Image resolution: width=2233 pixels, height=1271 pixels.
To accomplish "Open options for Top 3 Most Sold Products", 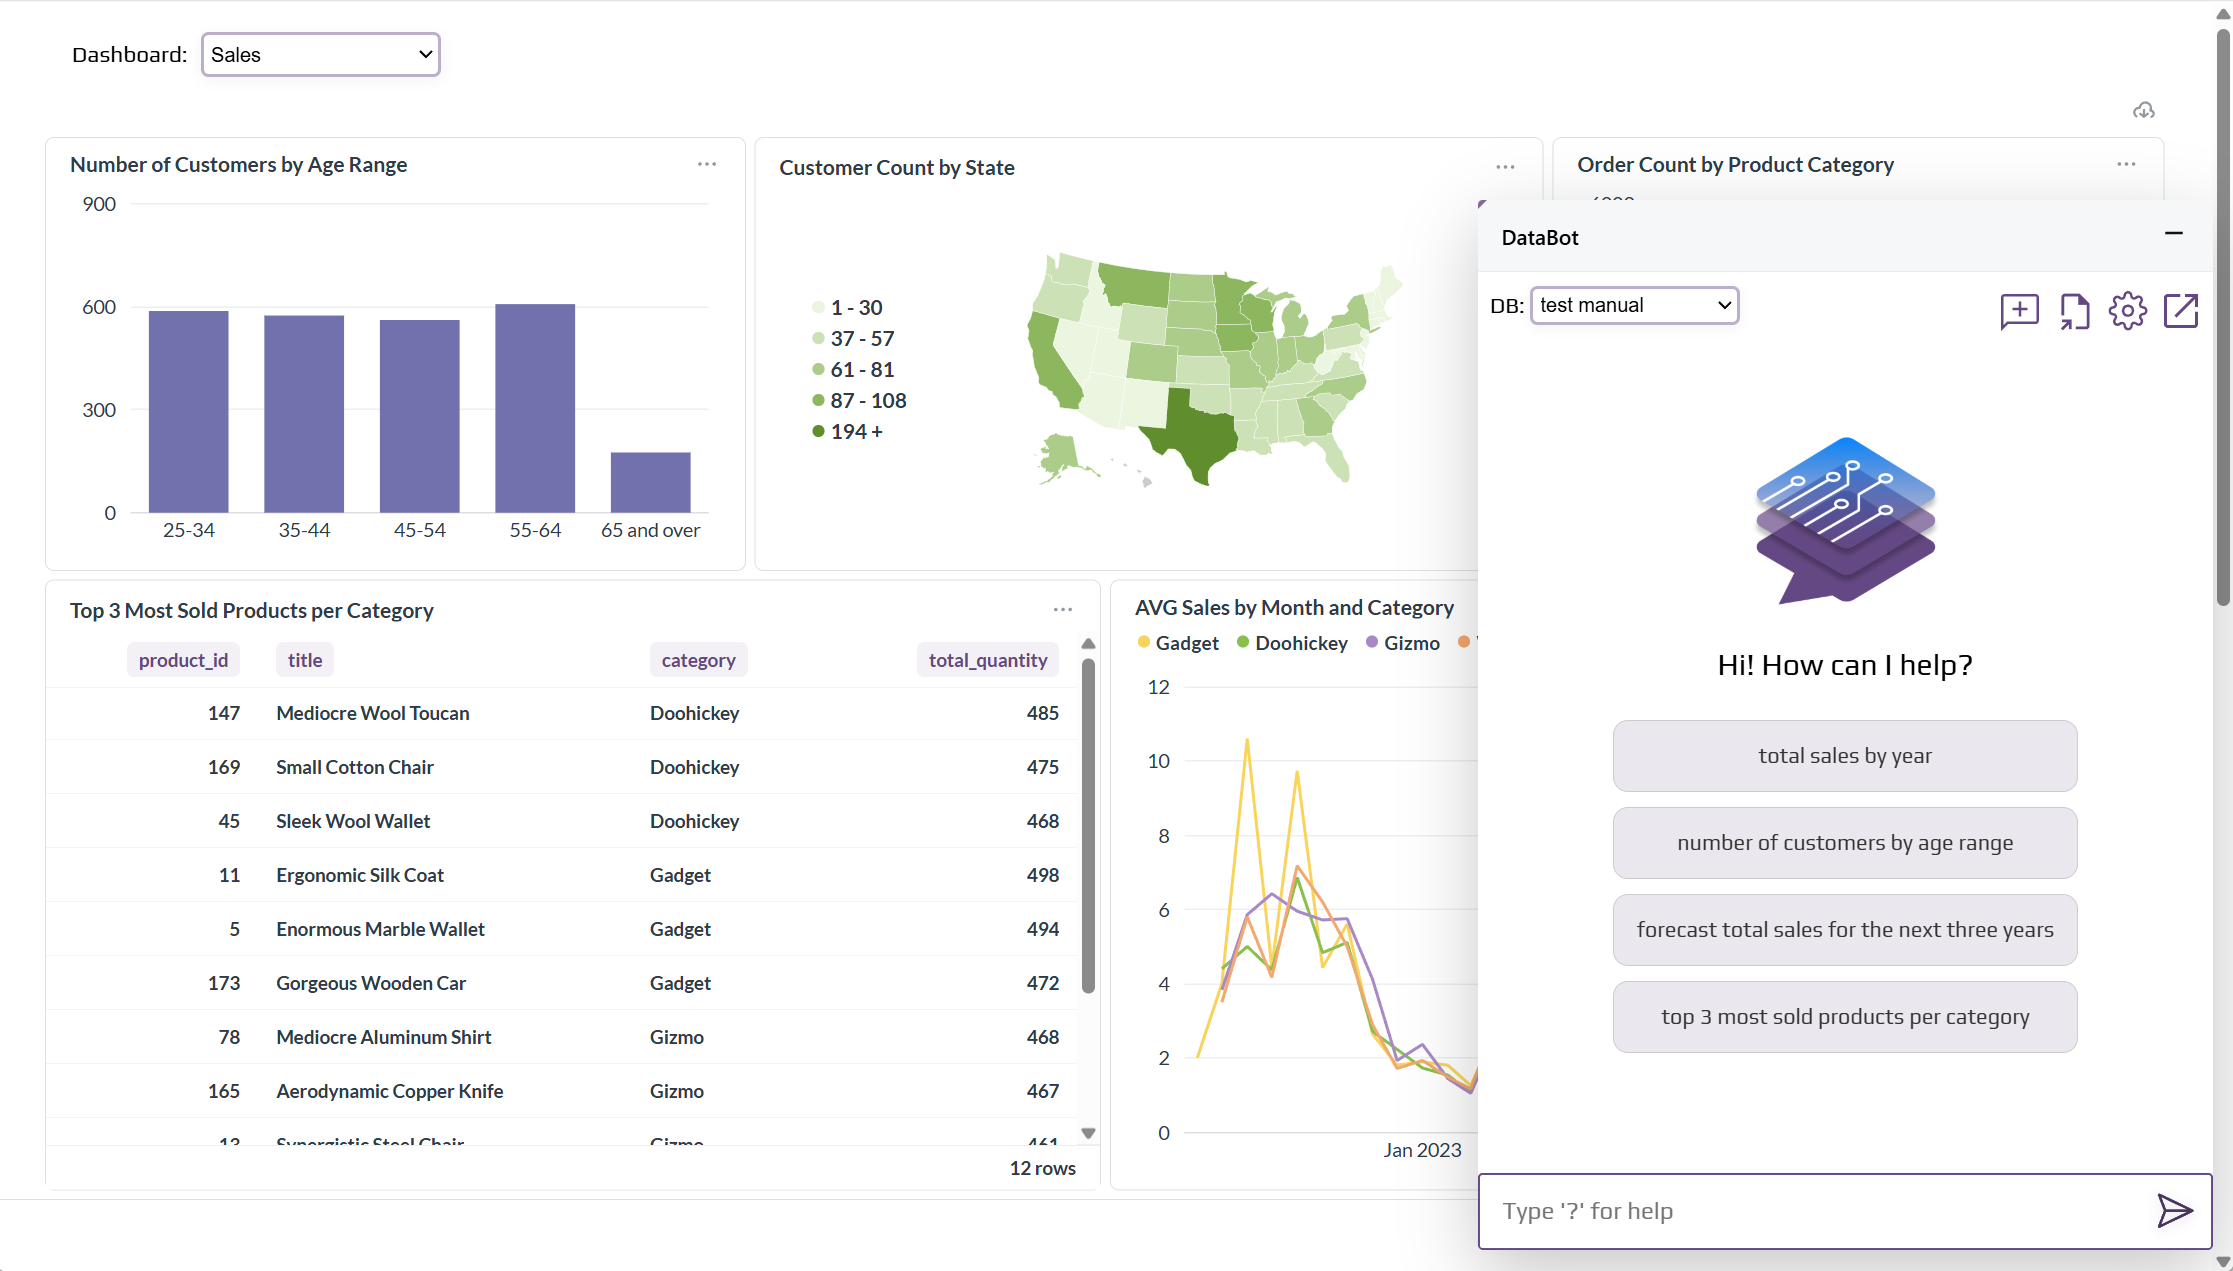I will click(x=1062, y=609).
